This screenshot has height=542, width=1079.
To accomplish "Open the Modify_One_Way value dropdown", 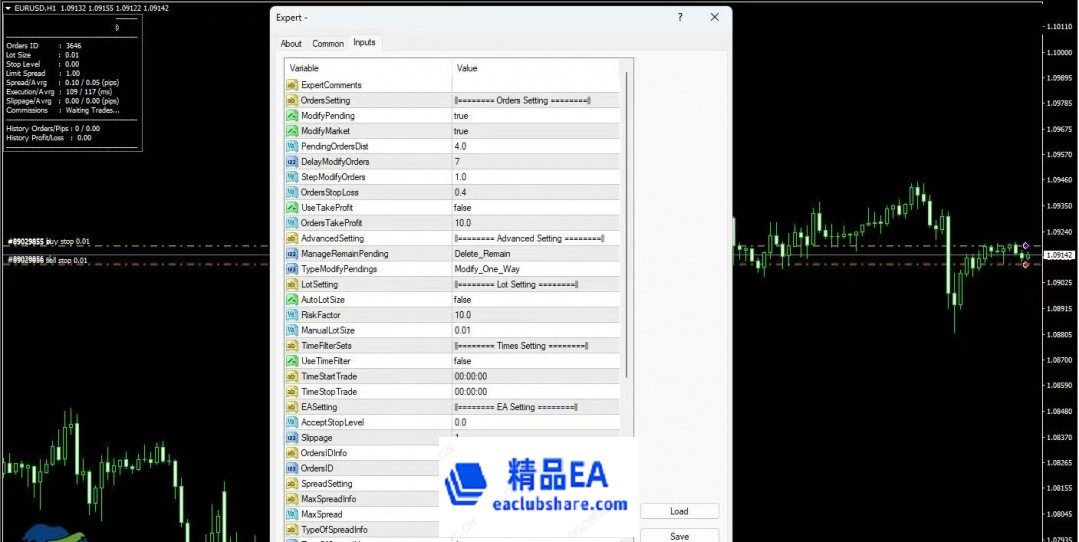I will coord(535,269).
